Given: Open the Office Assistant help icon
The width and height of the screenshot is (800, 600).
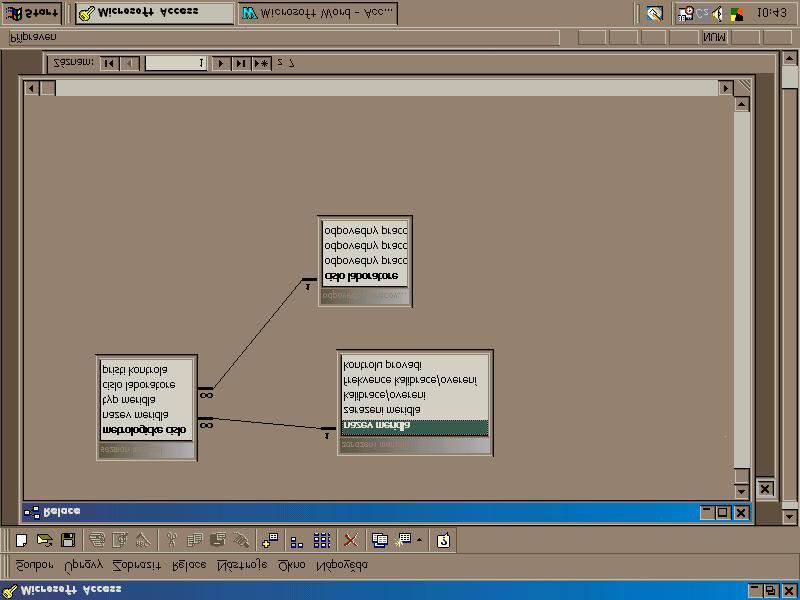Looking at the screenshot, I should [443, 540].
